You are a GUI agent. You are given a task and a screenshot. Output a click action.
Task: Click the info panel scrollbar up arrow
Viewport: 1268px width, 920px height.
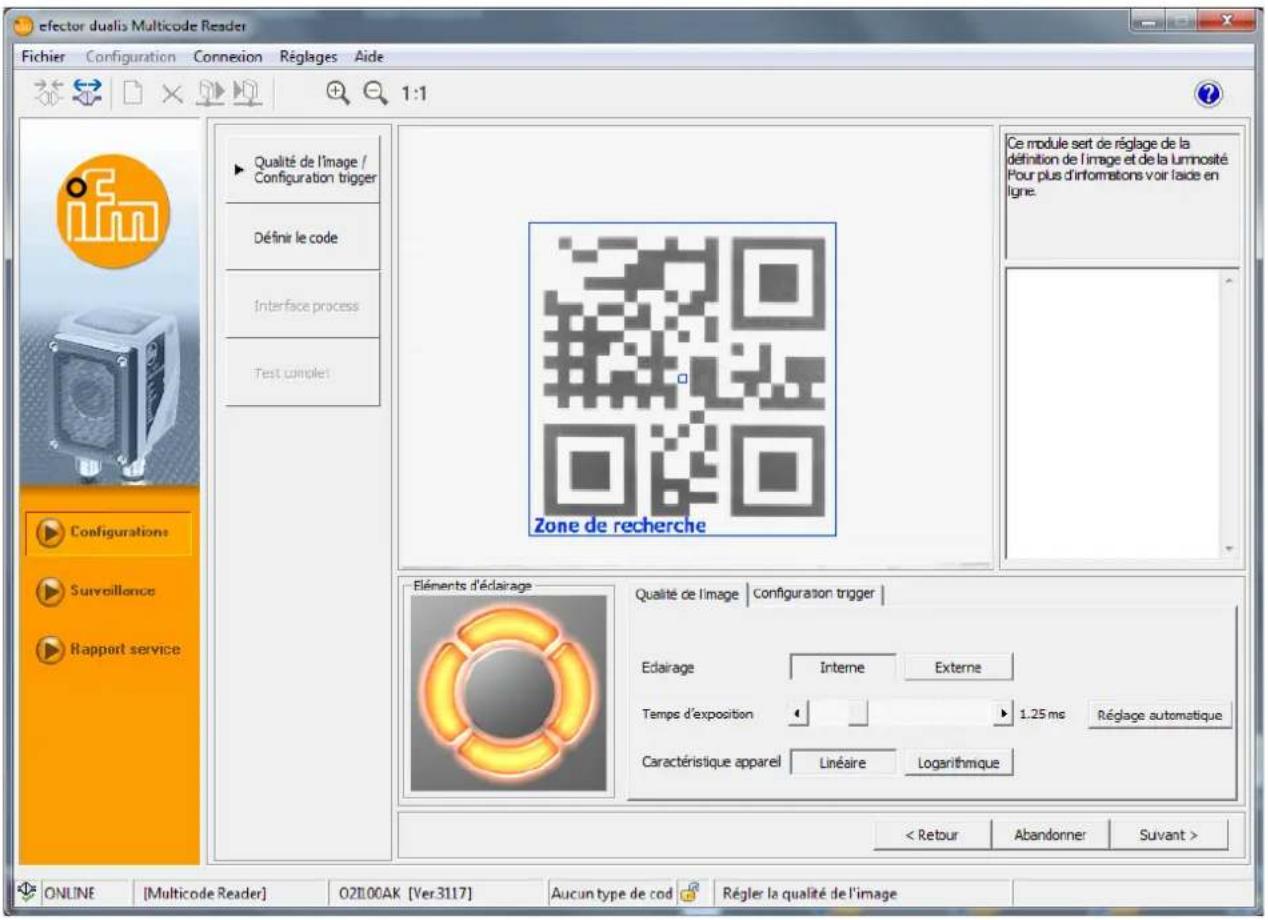[x=1230, y=280]
